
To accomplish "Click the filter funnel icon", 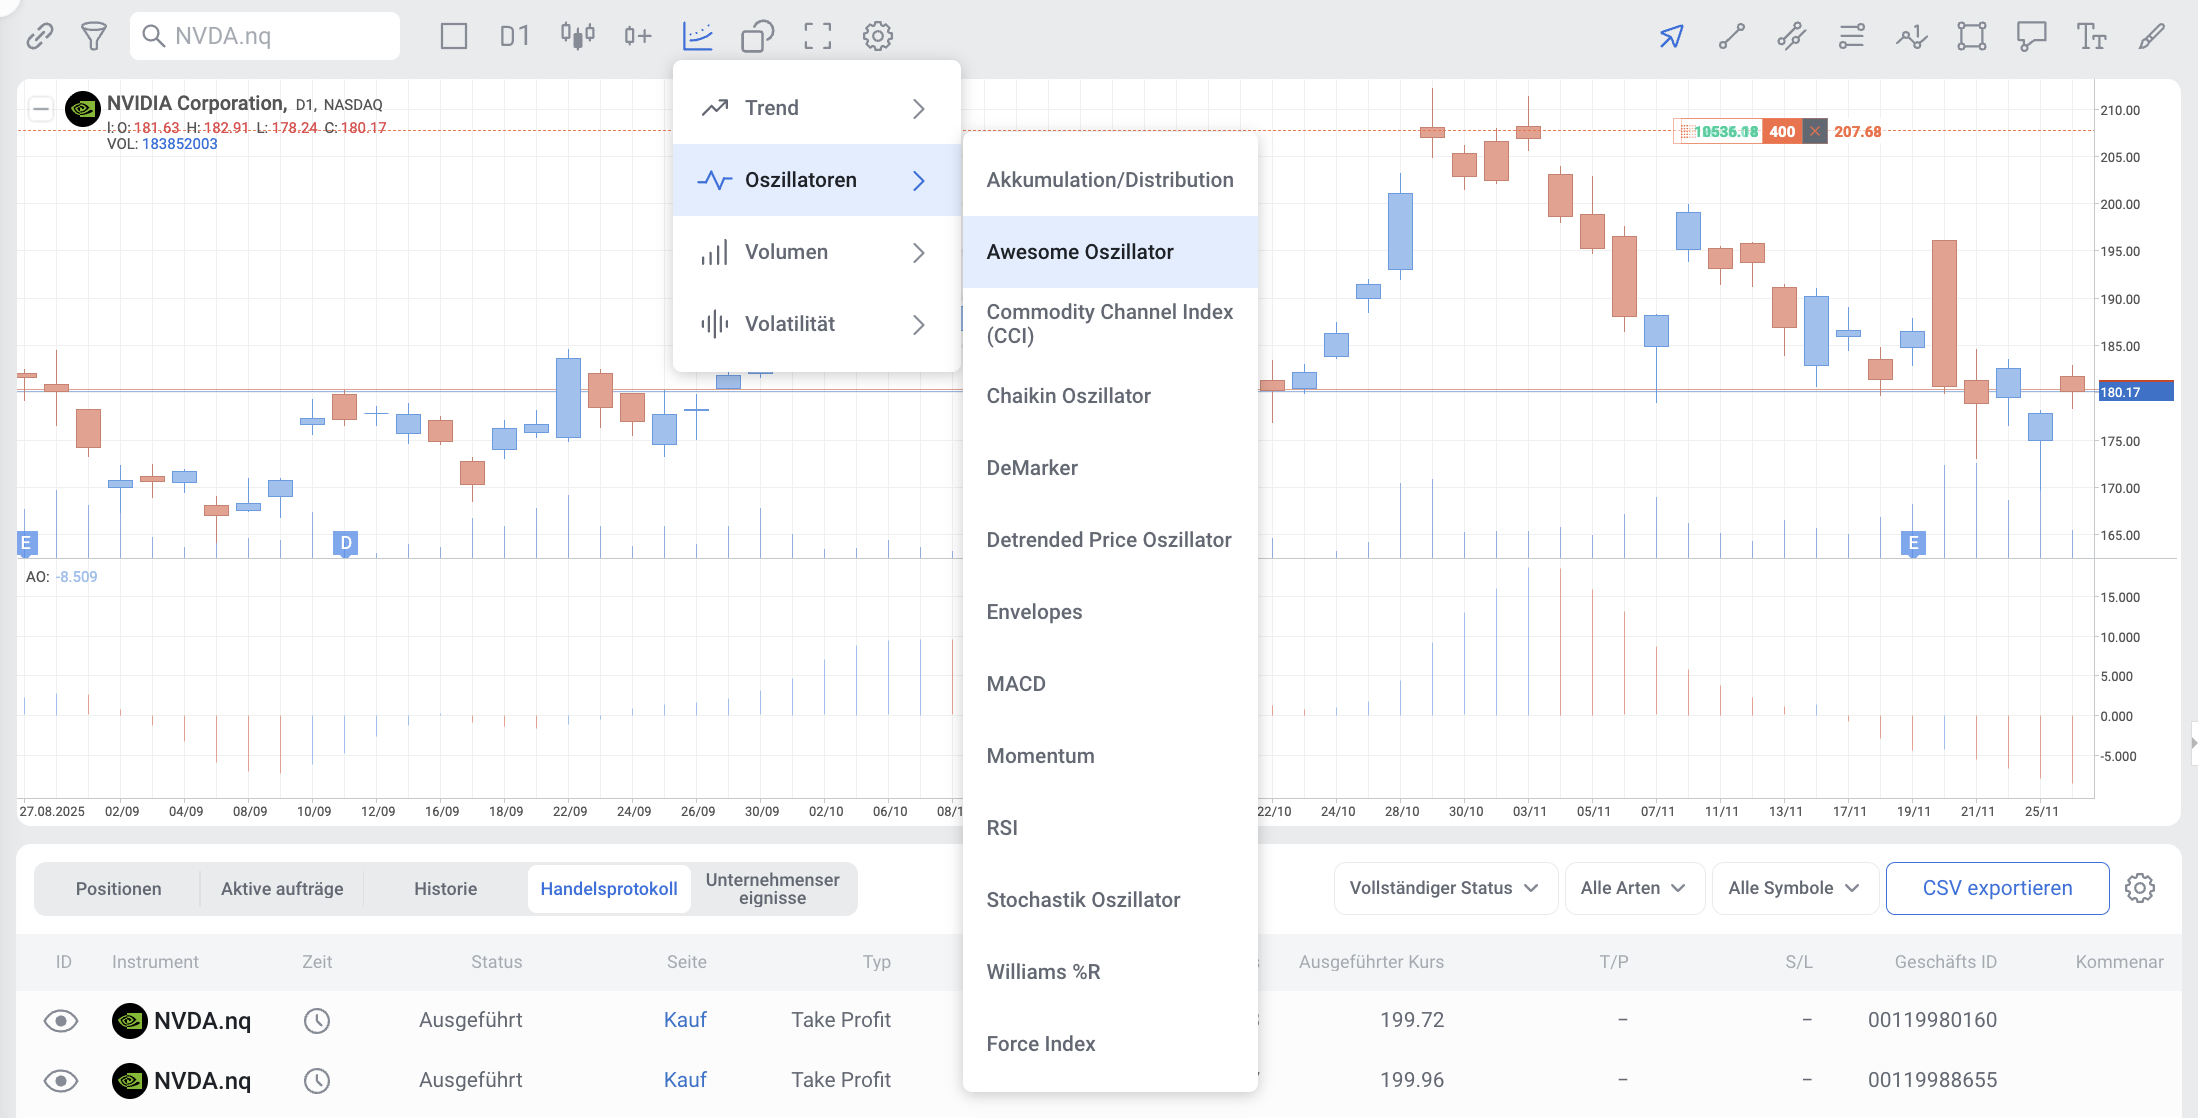I will (94, 37).
